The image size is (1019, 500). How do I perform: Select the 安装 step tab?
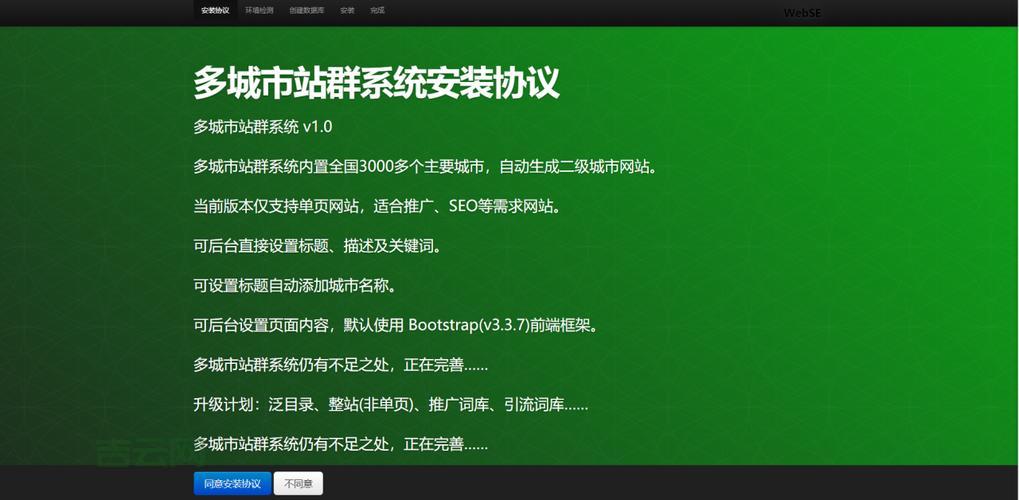pyautogui.click(x=347, y=11)
